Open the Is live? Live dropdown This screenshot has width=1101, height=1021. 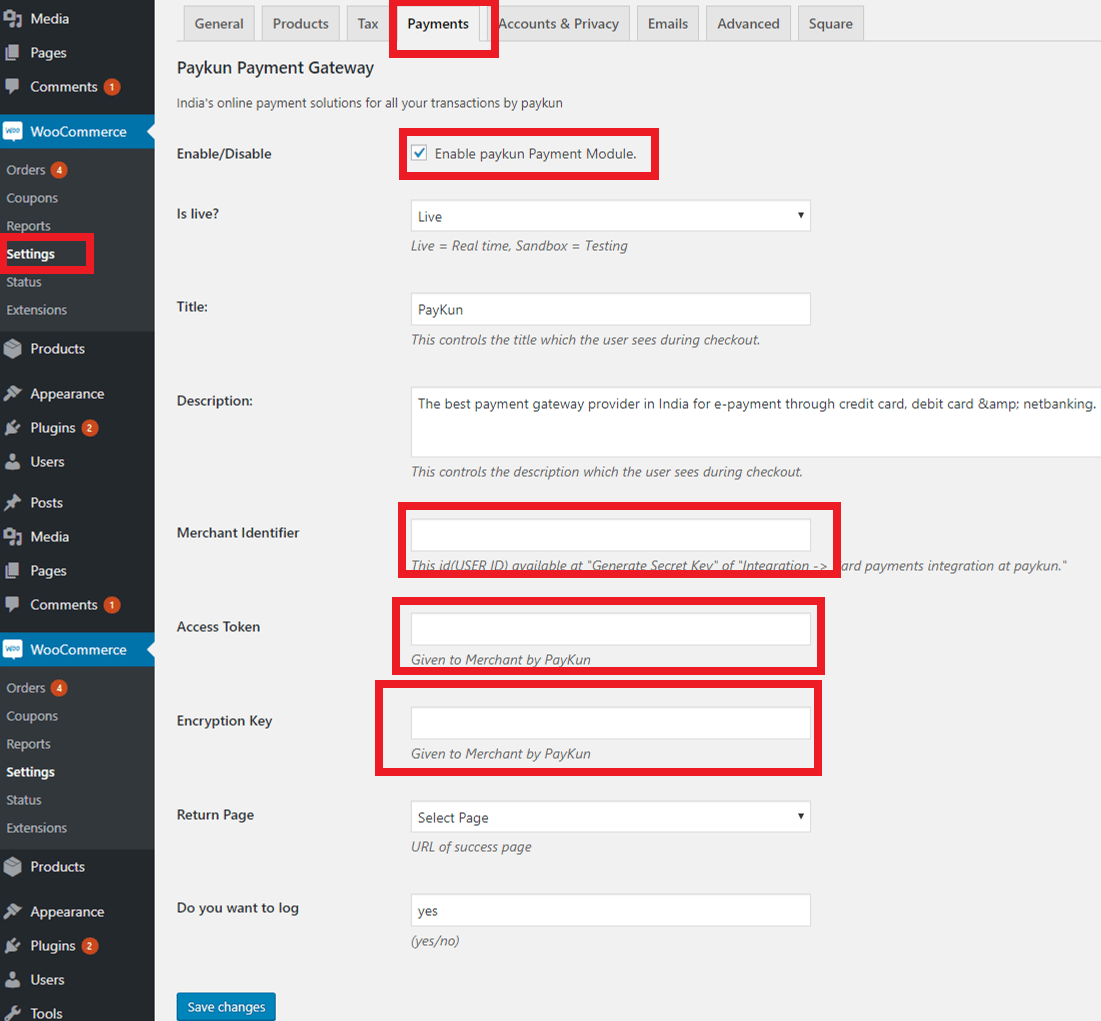click(x=610, y=216)
